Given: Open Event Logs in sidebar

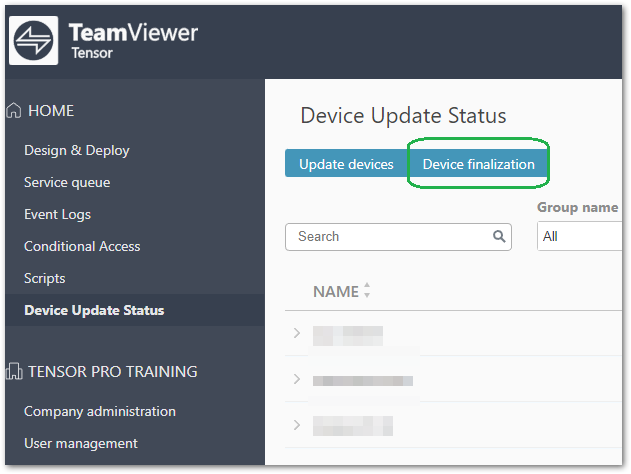Looking at the screenshot, I should (x=58, y=214).
